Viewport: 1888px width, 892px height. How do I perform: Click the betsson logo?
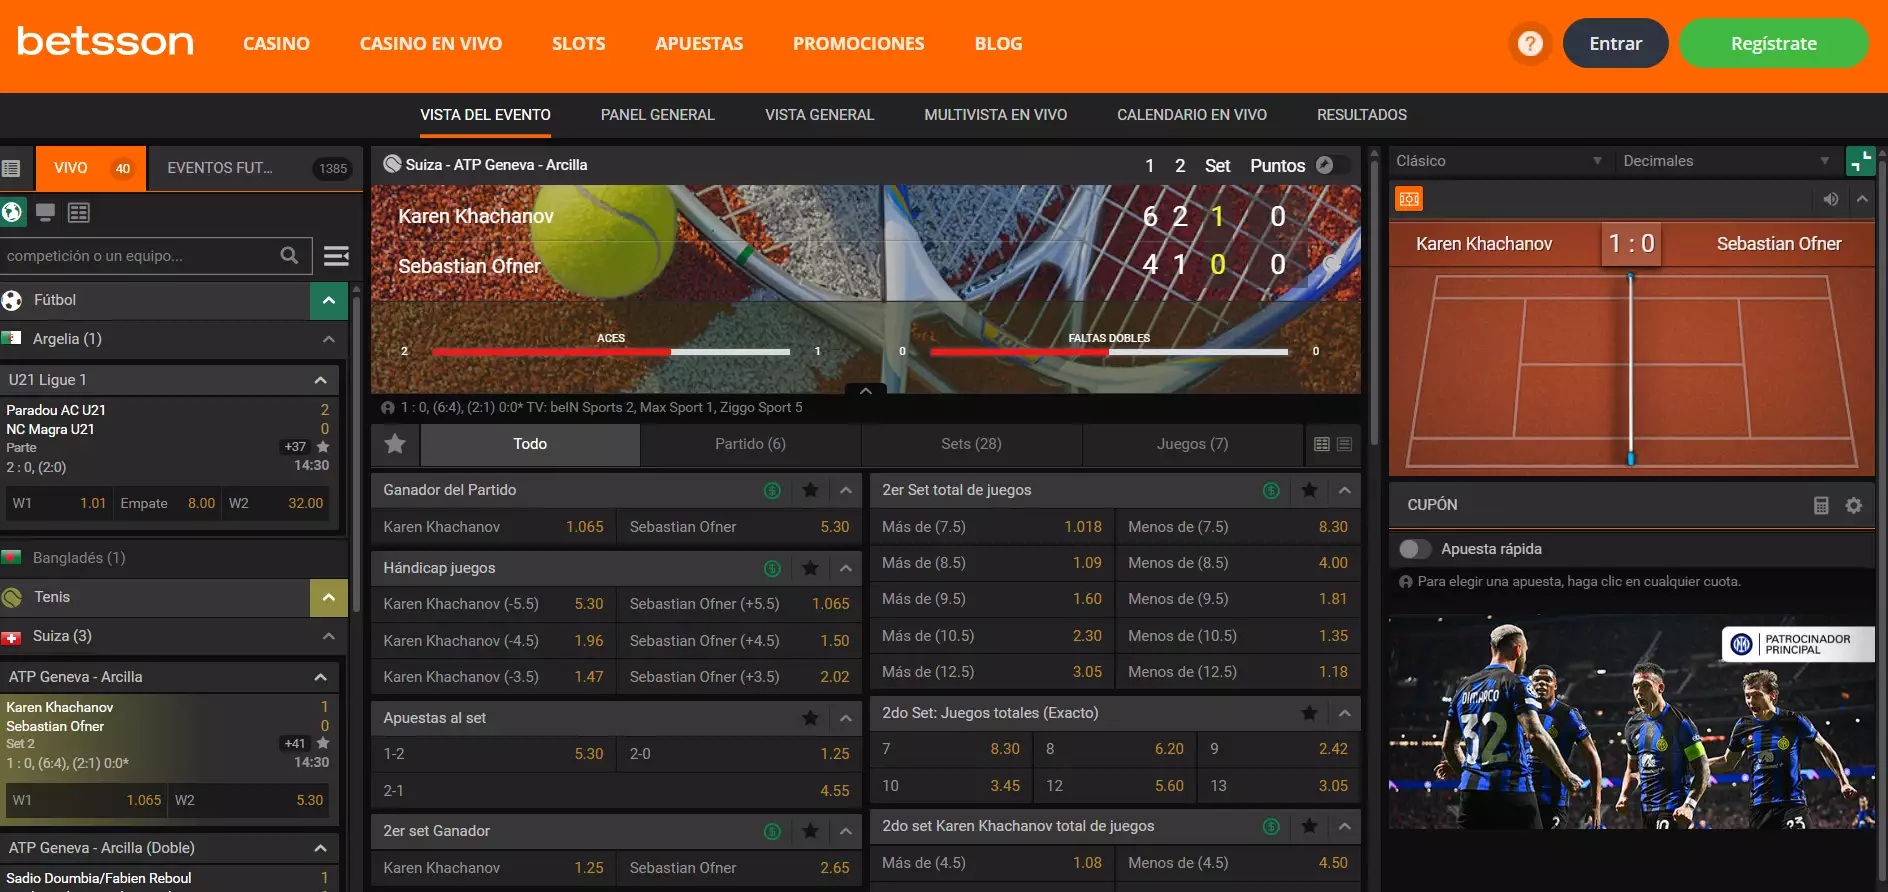105,42
